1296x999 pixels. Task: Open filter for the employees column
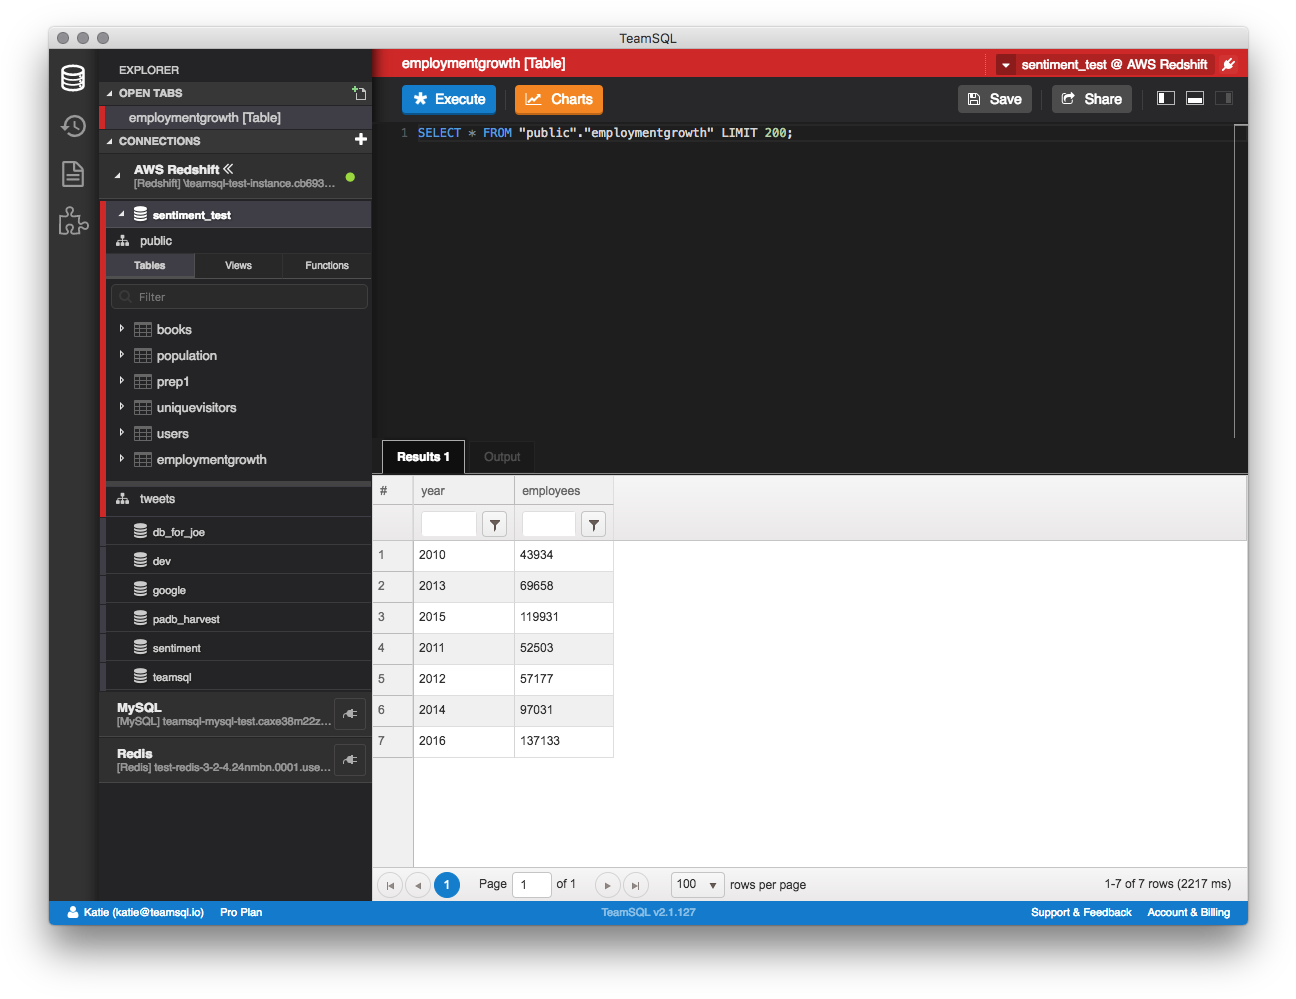(594, 524)
